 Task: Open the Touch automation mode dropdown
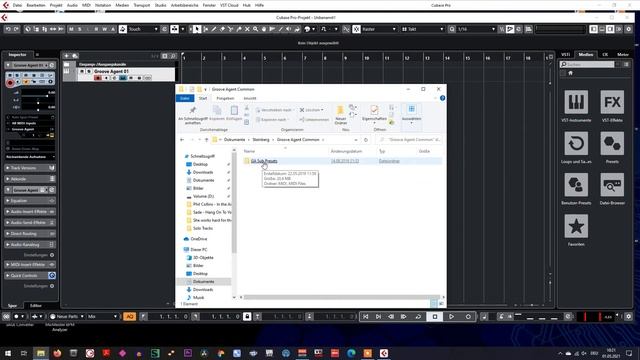coord(143,29)
